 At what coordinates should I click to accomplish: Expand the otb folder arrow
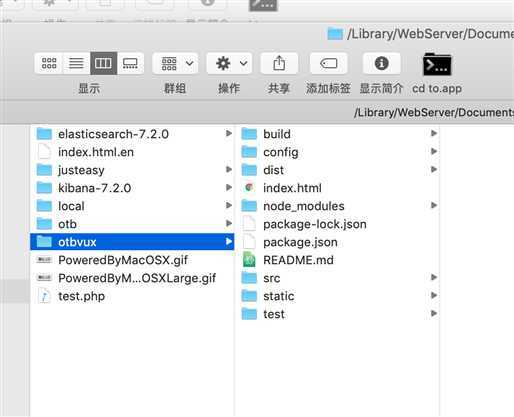pyautogui.click(x=229, y=223)
